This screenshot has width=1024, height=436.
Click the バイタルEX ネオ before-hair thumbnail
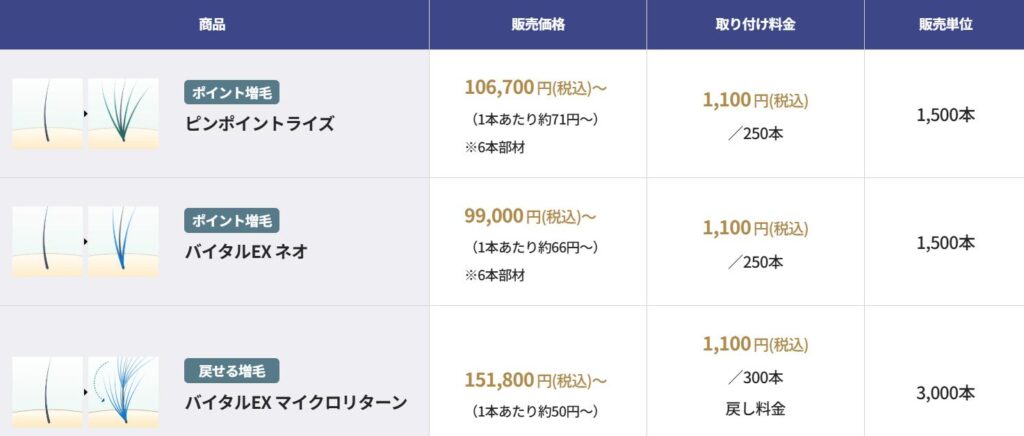pyautogui.click(x=47, y=241)
